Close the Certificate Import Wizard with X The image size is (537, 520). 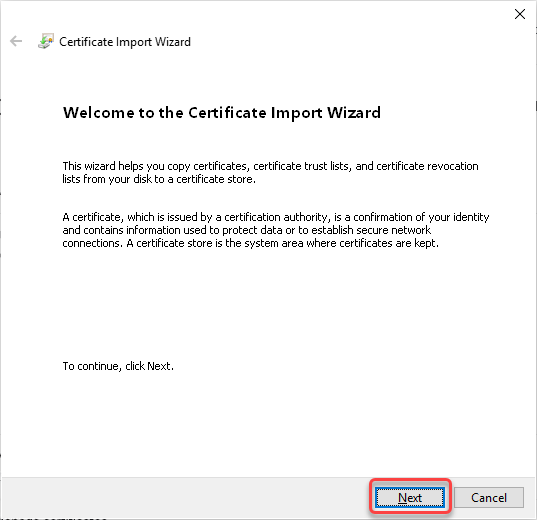[x=520, y=14]
